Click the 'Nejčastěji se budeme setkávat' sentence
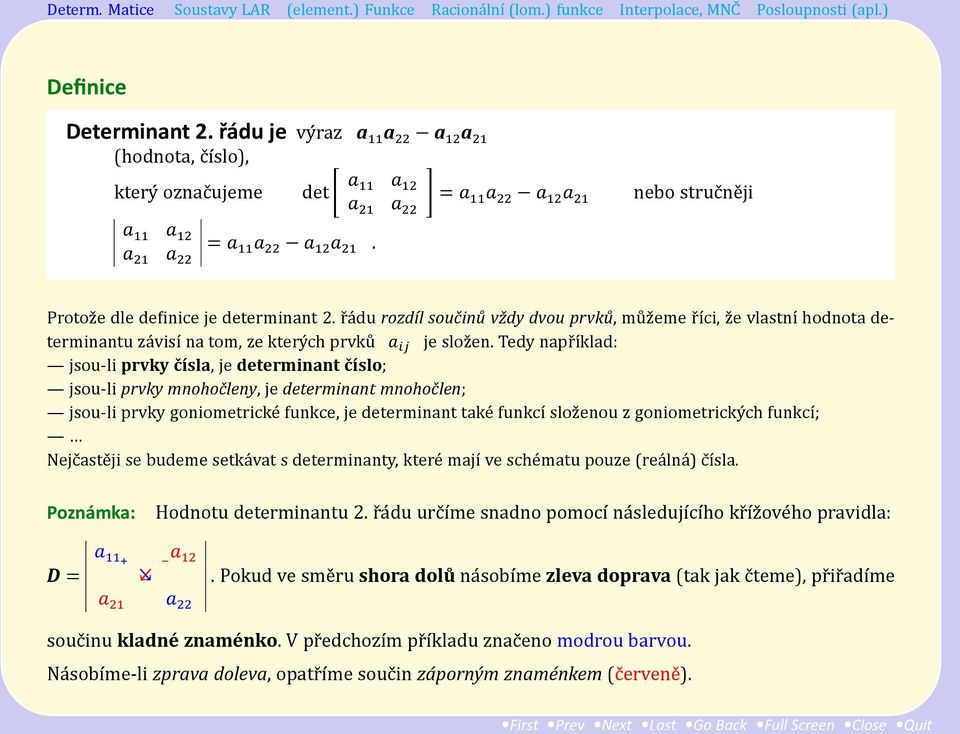 click(393, 460)
